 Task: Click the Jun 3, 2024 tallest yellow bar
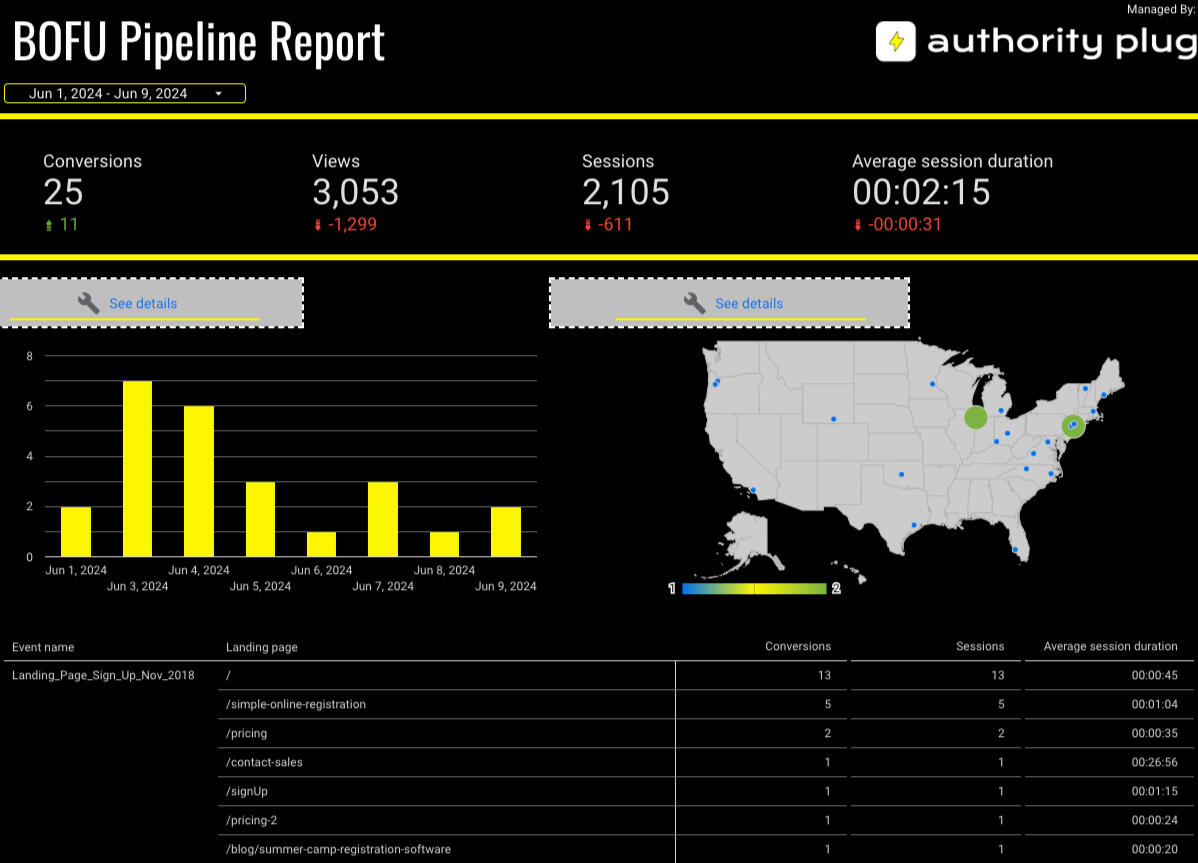[137, 468]
